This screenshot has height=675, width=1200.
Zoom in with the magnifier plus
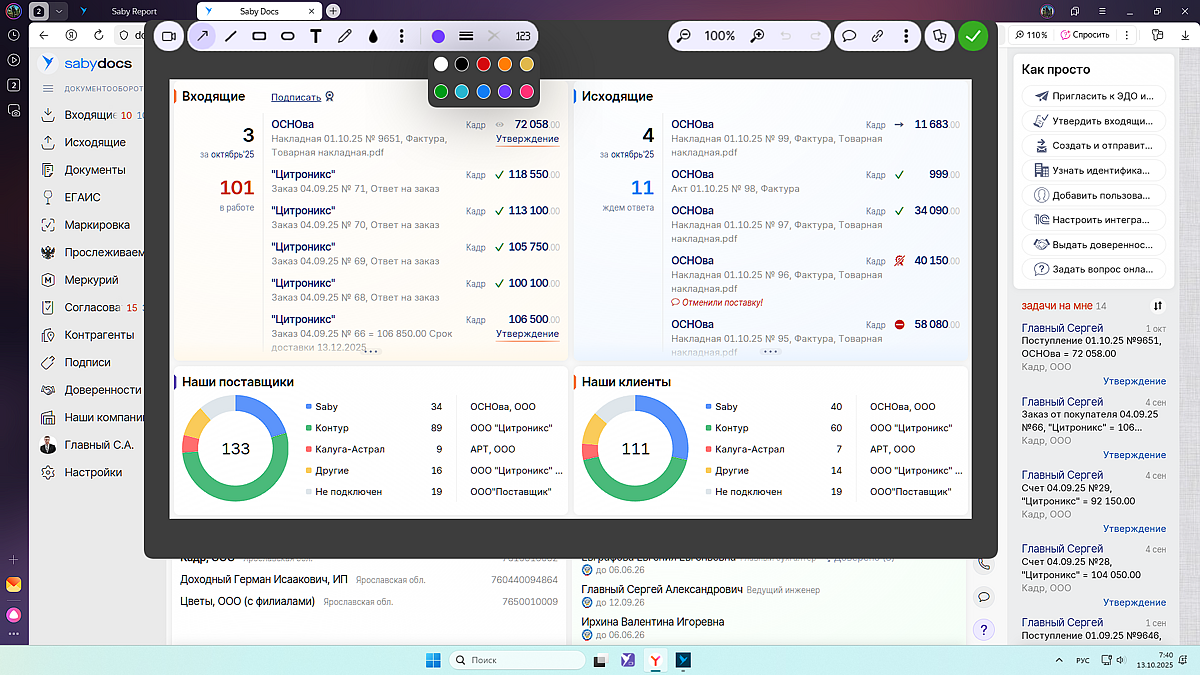tap(758, 36)
